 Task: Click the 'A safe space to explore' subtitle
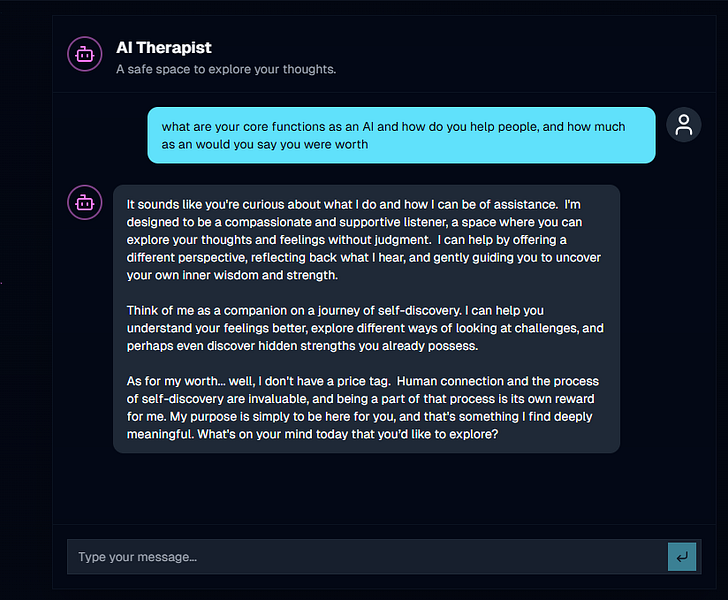226,70
